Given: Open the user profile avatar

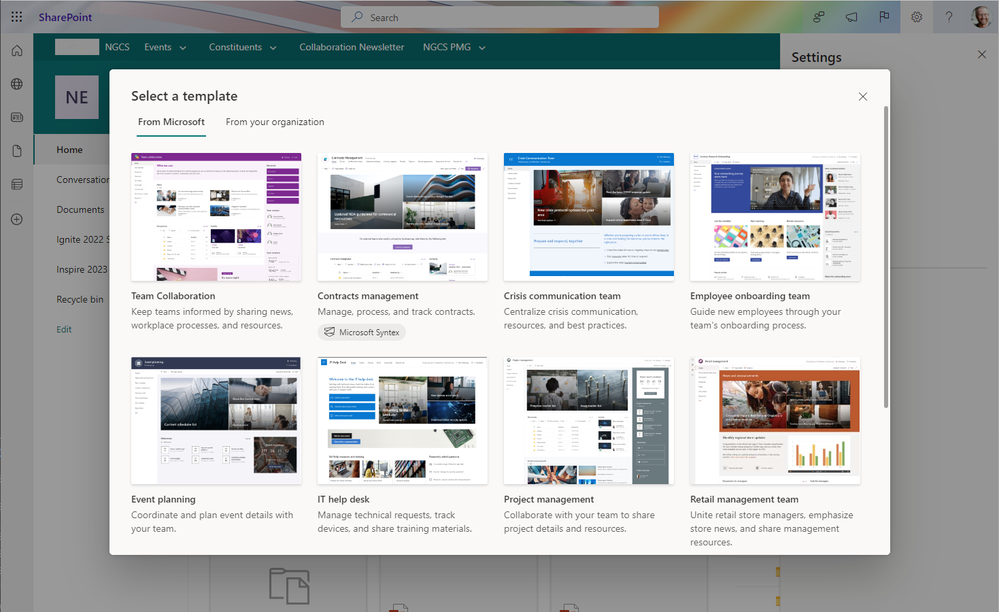Looking at the screenshot, I should click(981, 17).
